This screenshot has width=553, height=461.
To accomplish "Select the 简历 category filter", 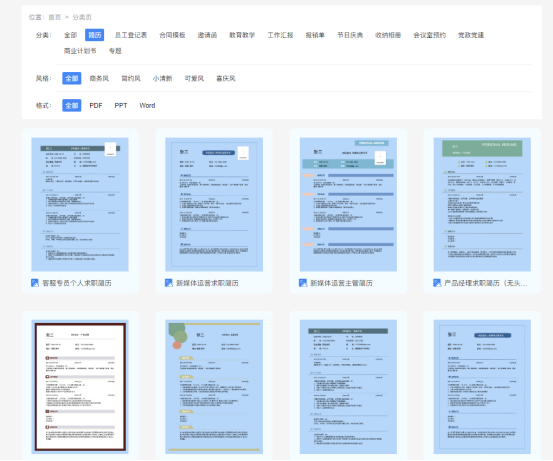I will [x=95, y=35].
